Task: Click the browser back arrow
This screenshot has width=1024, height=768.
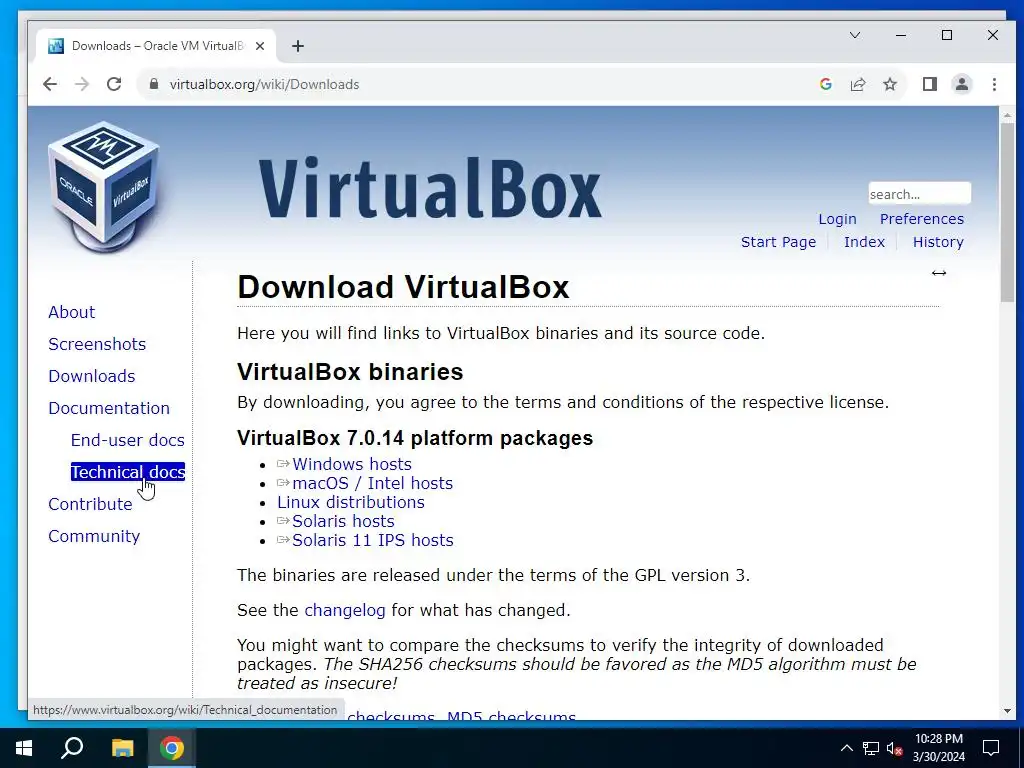Action: point(50,84)
